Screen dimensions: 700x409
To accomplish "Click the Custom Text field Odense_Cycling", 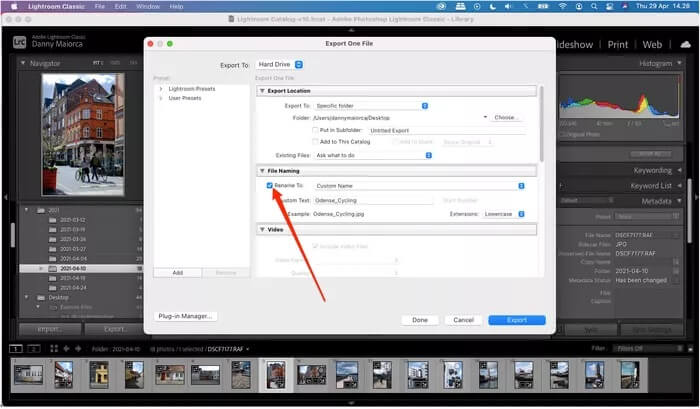I will click(373, 200).
